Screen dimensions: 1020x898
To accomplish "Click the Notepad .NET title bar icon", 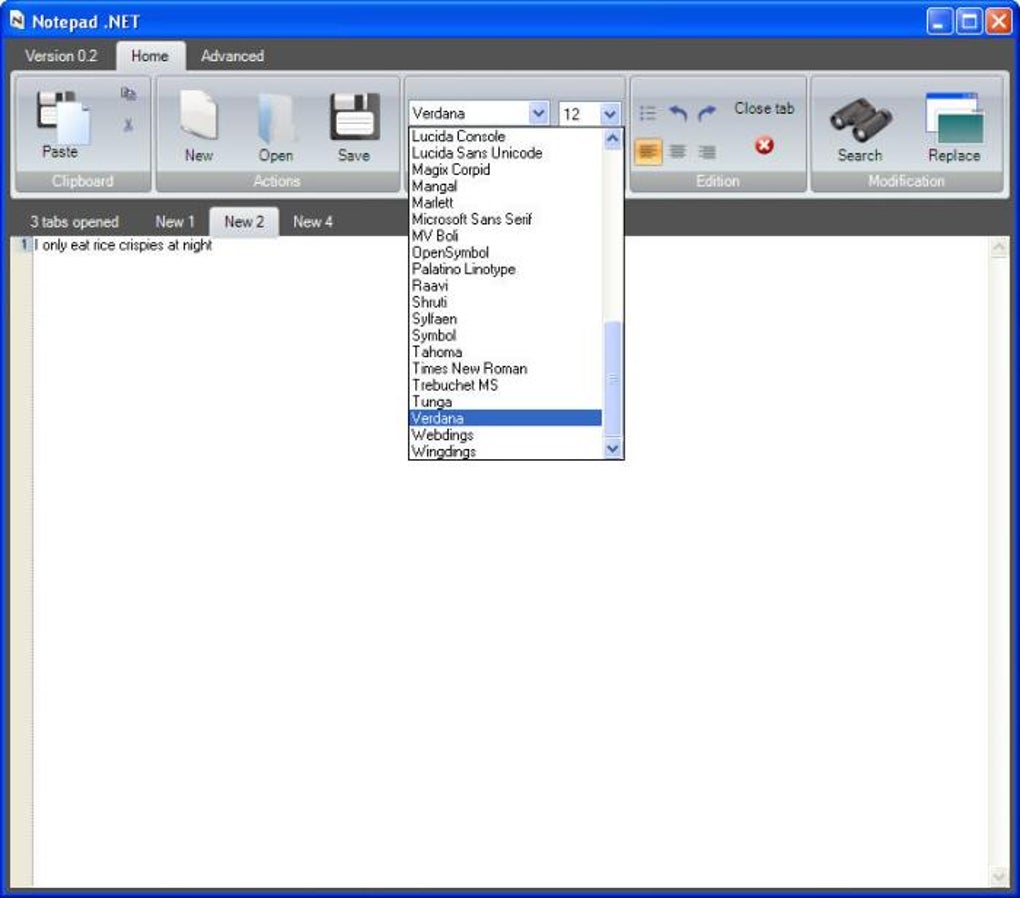I will 17,21.
